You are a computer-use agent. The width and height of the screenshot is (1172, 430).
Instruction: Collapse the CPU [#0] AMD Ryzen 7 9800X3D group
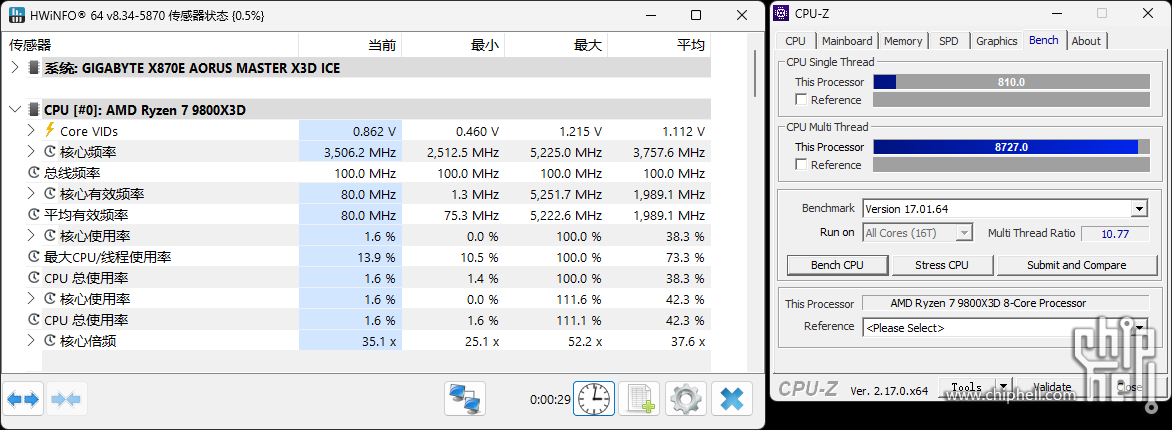[15, 110]
